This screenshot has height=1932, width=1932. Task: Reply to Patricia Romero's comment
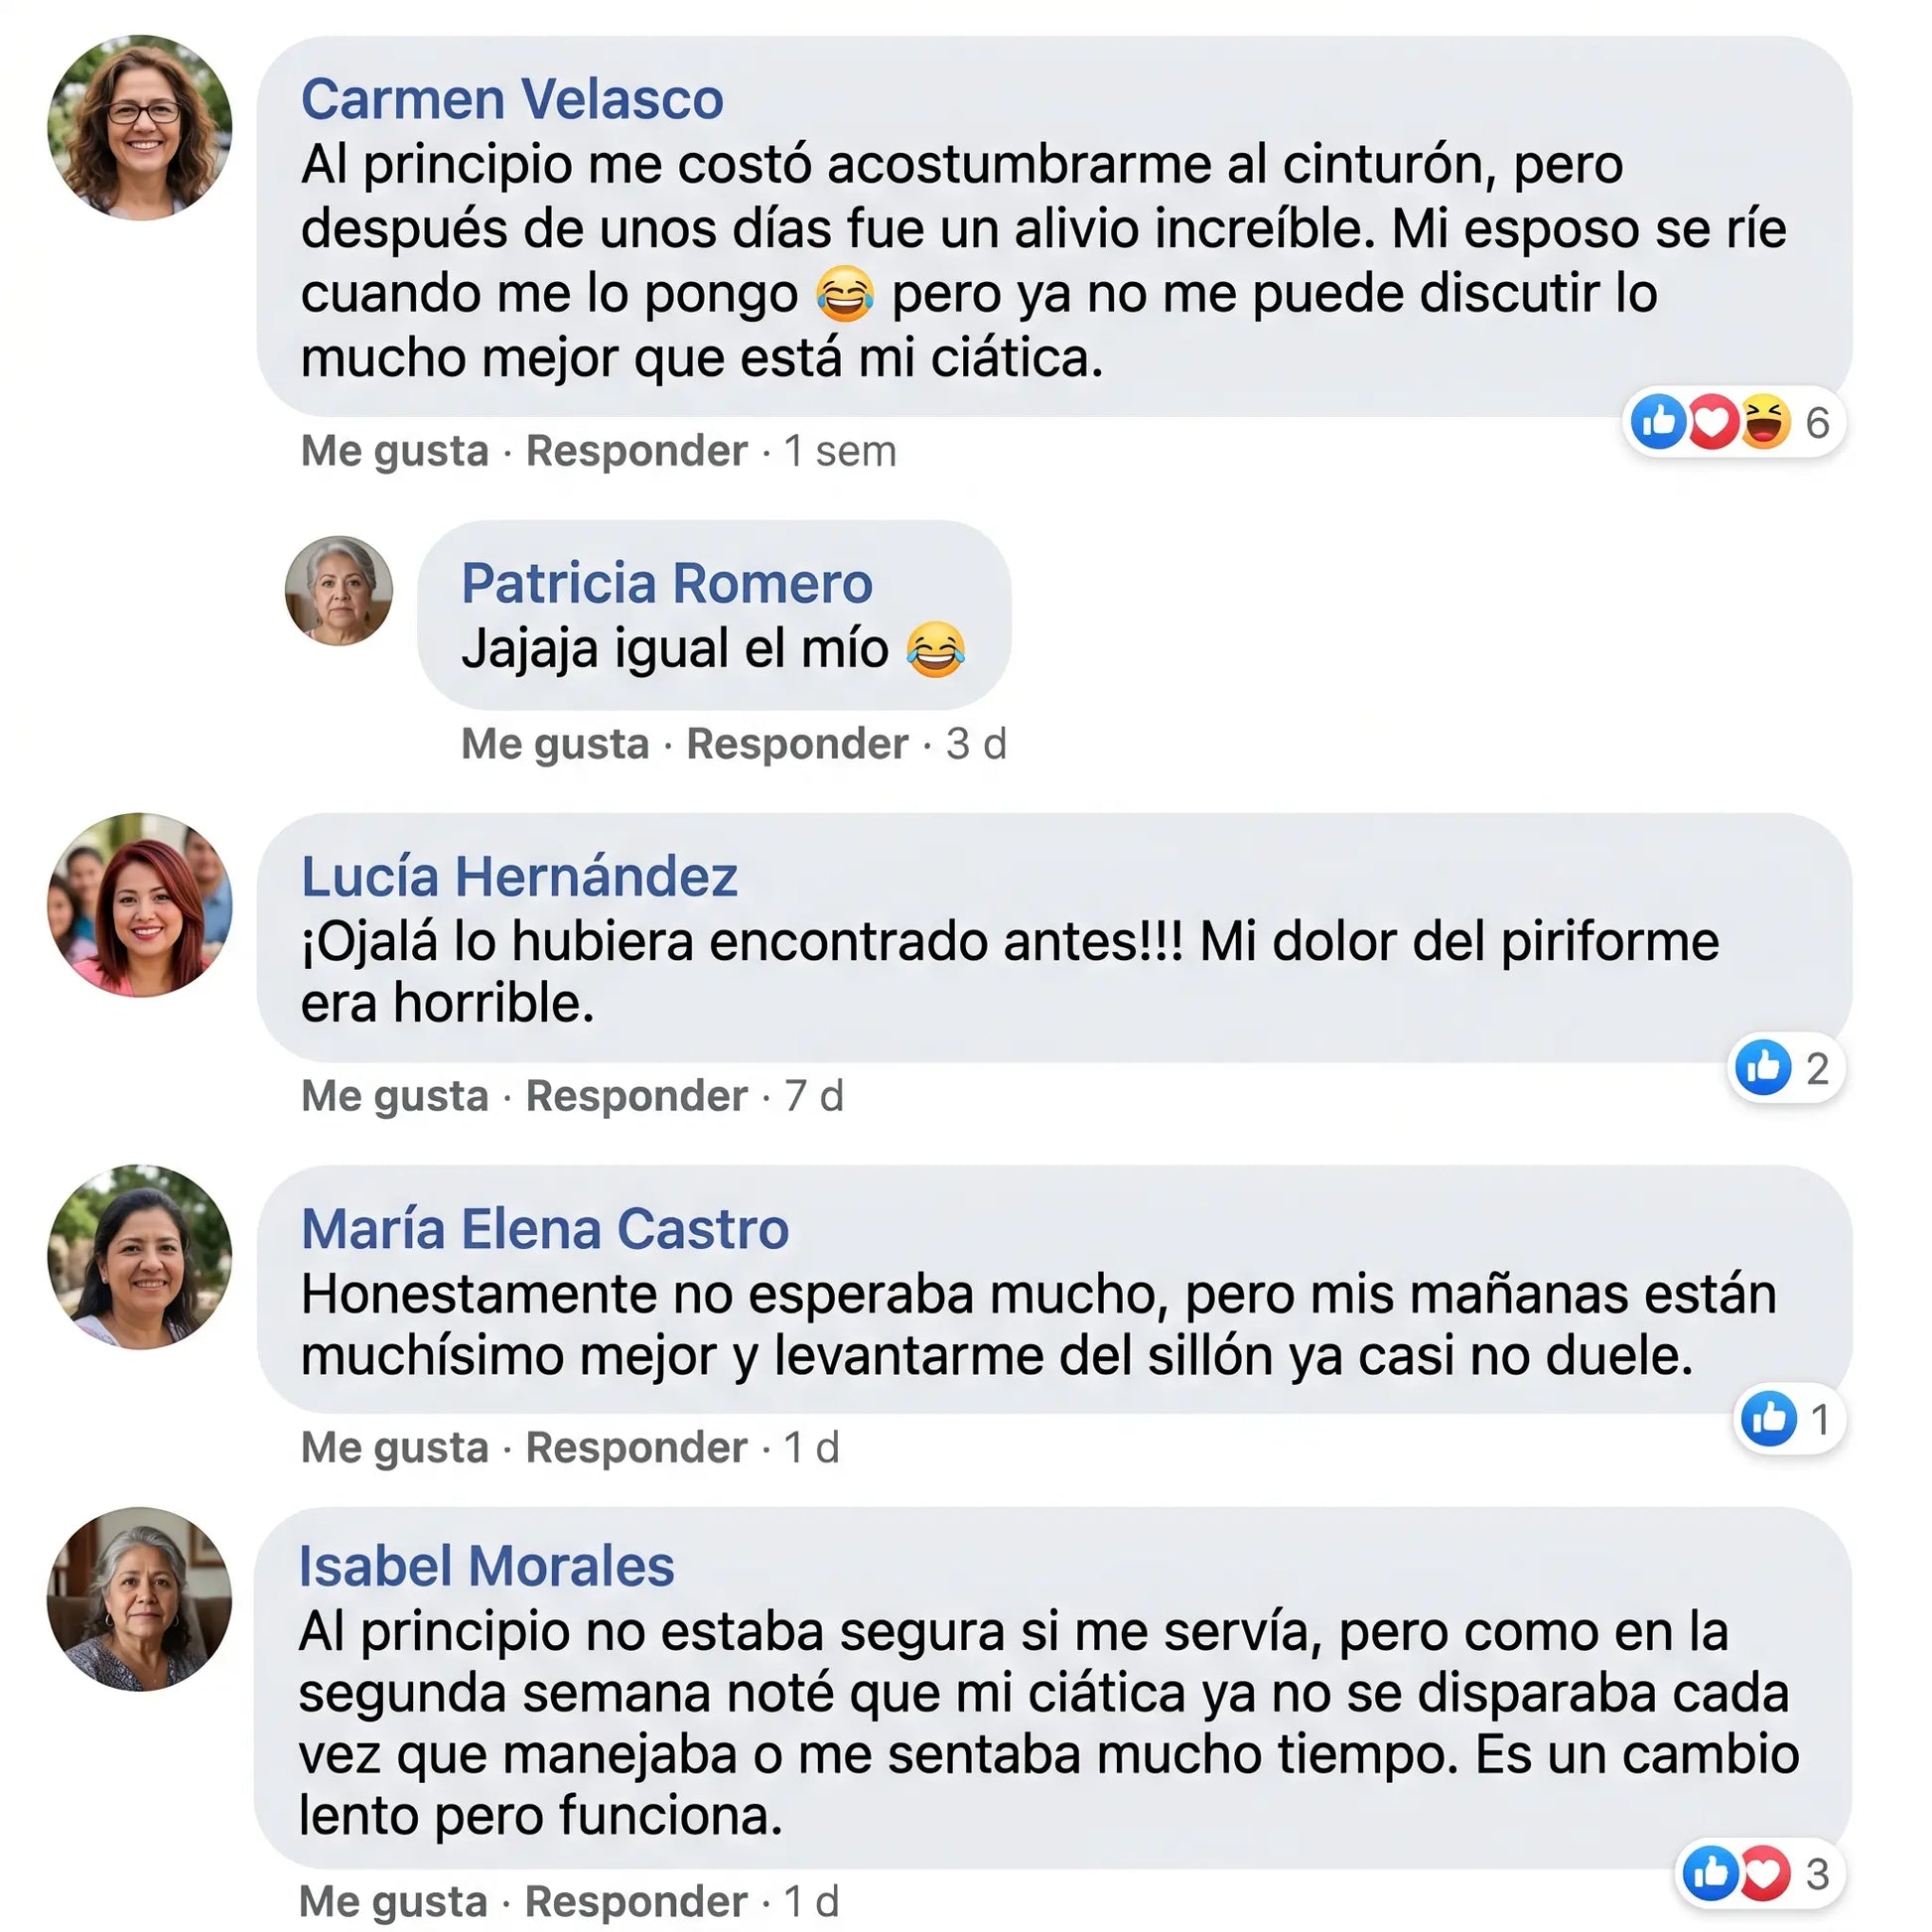click(797, 744)
